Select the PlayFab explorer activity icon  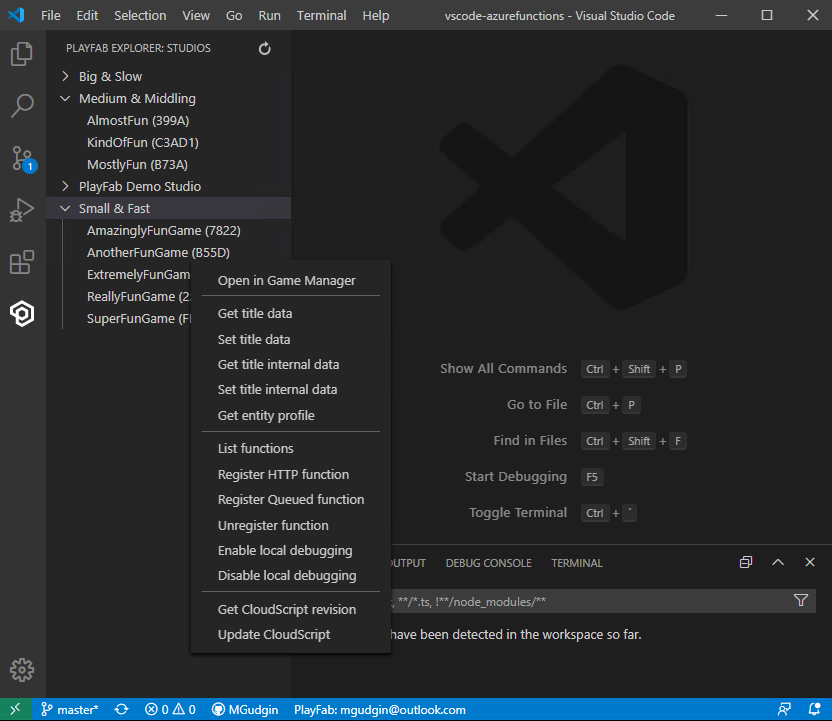(22, 314)
